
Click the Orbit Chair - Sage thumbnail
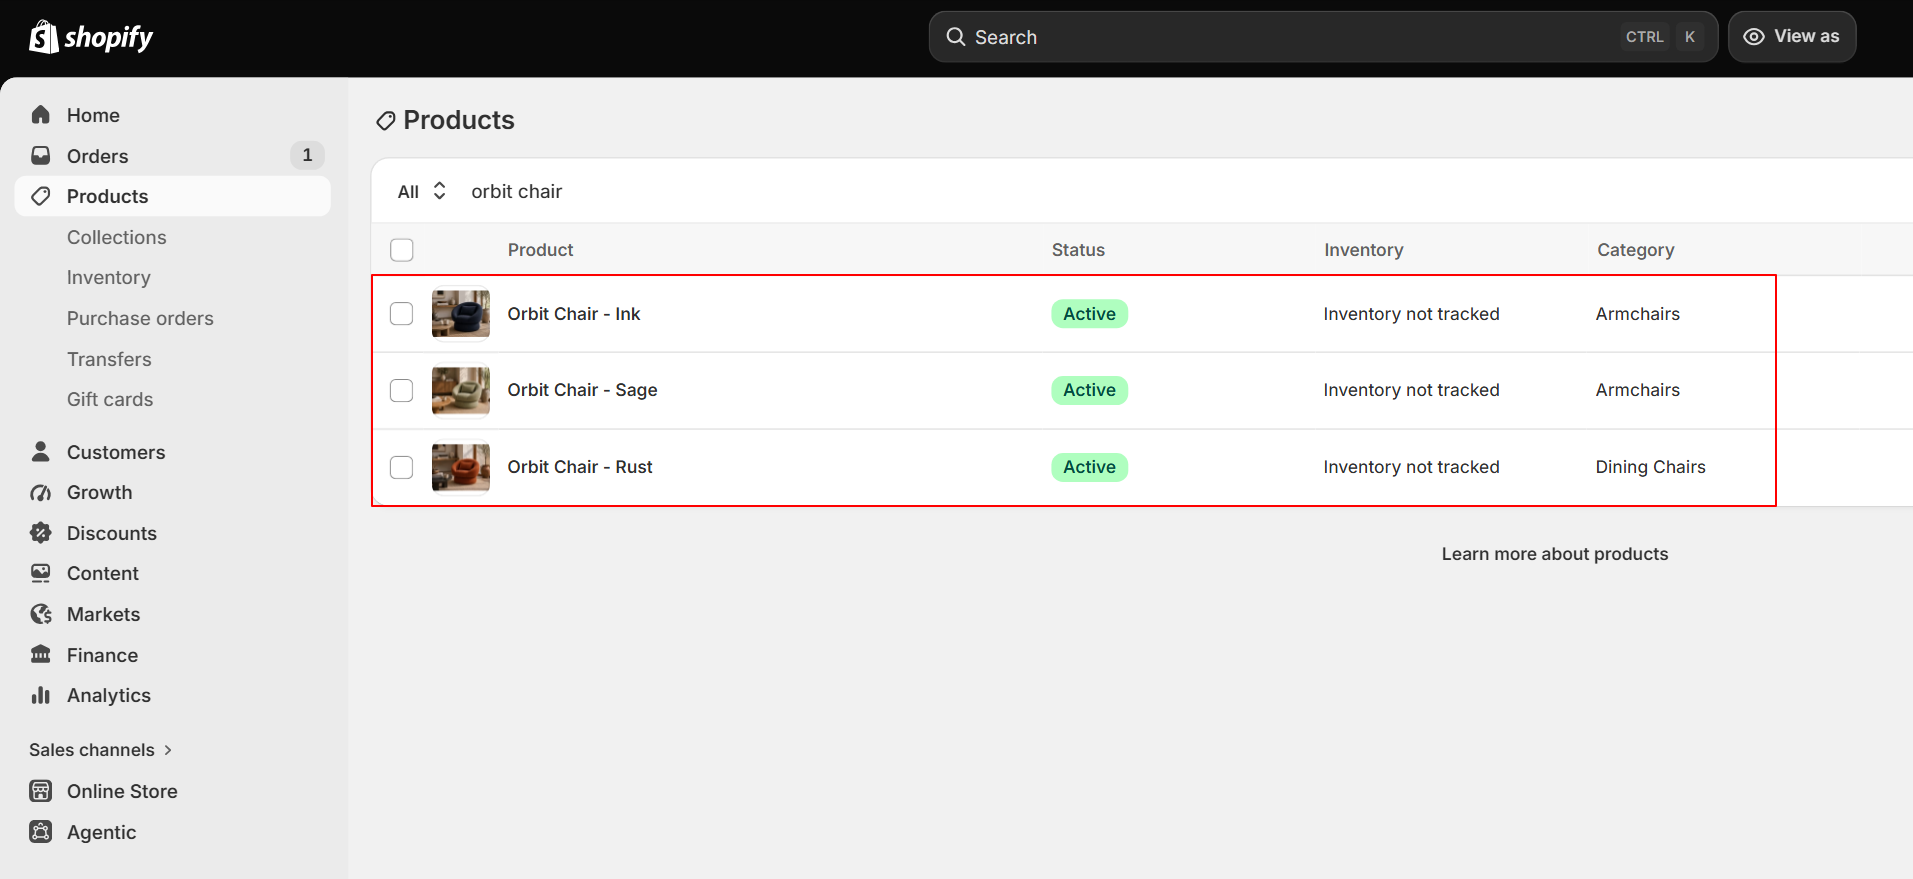pyautogui.click(x=461, y=390)
